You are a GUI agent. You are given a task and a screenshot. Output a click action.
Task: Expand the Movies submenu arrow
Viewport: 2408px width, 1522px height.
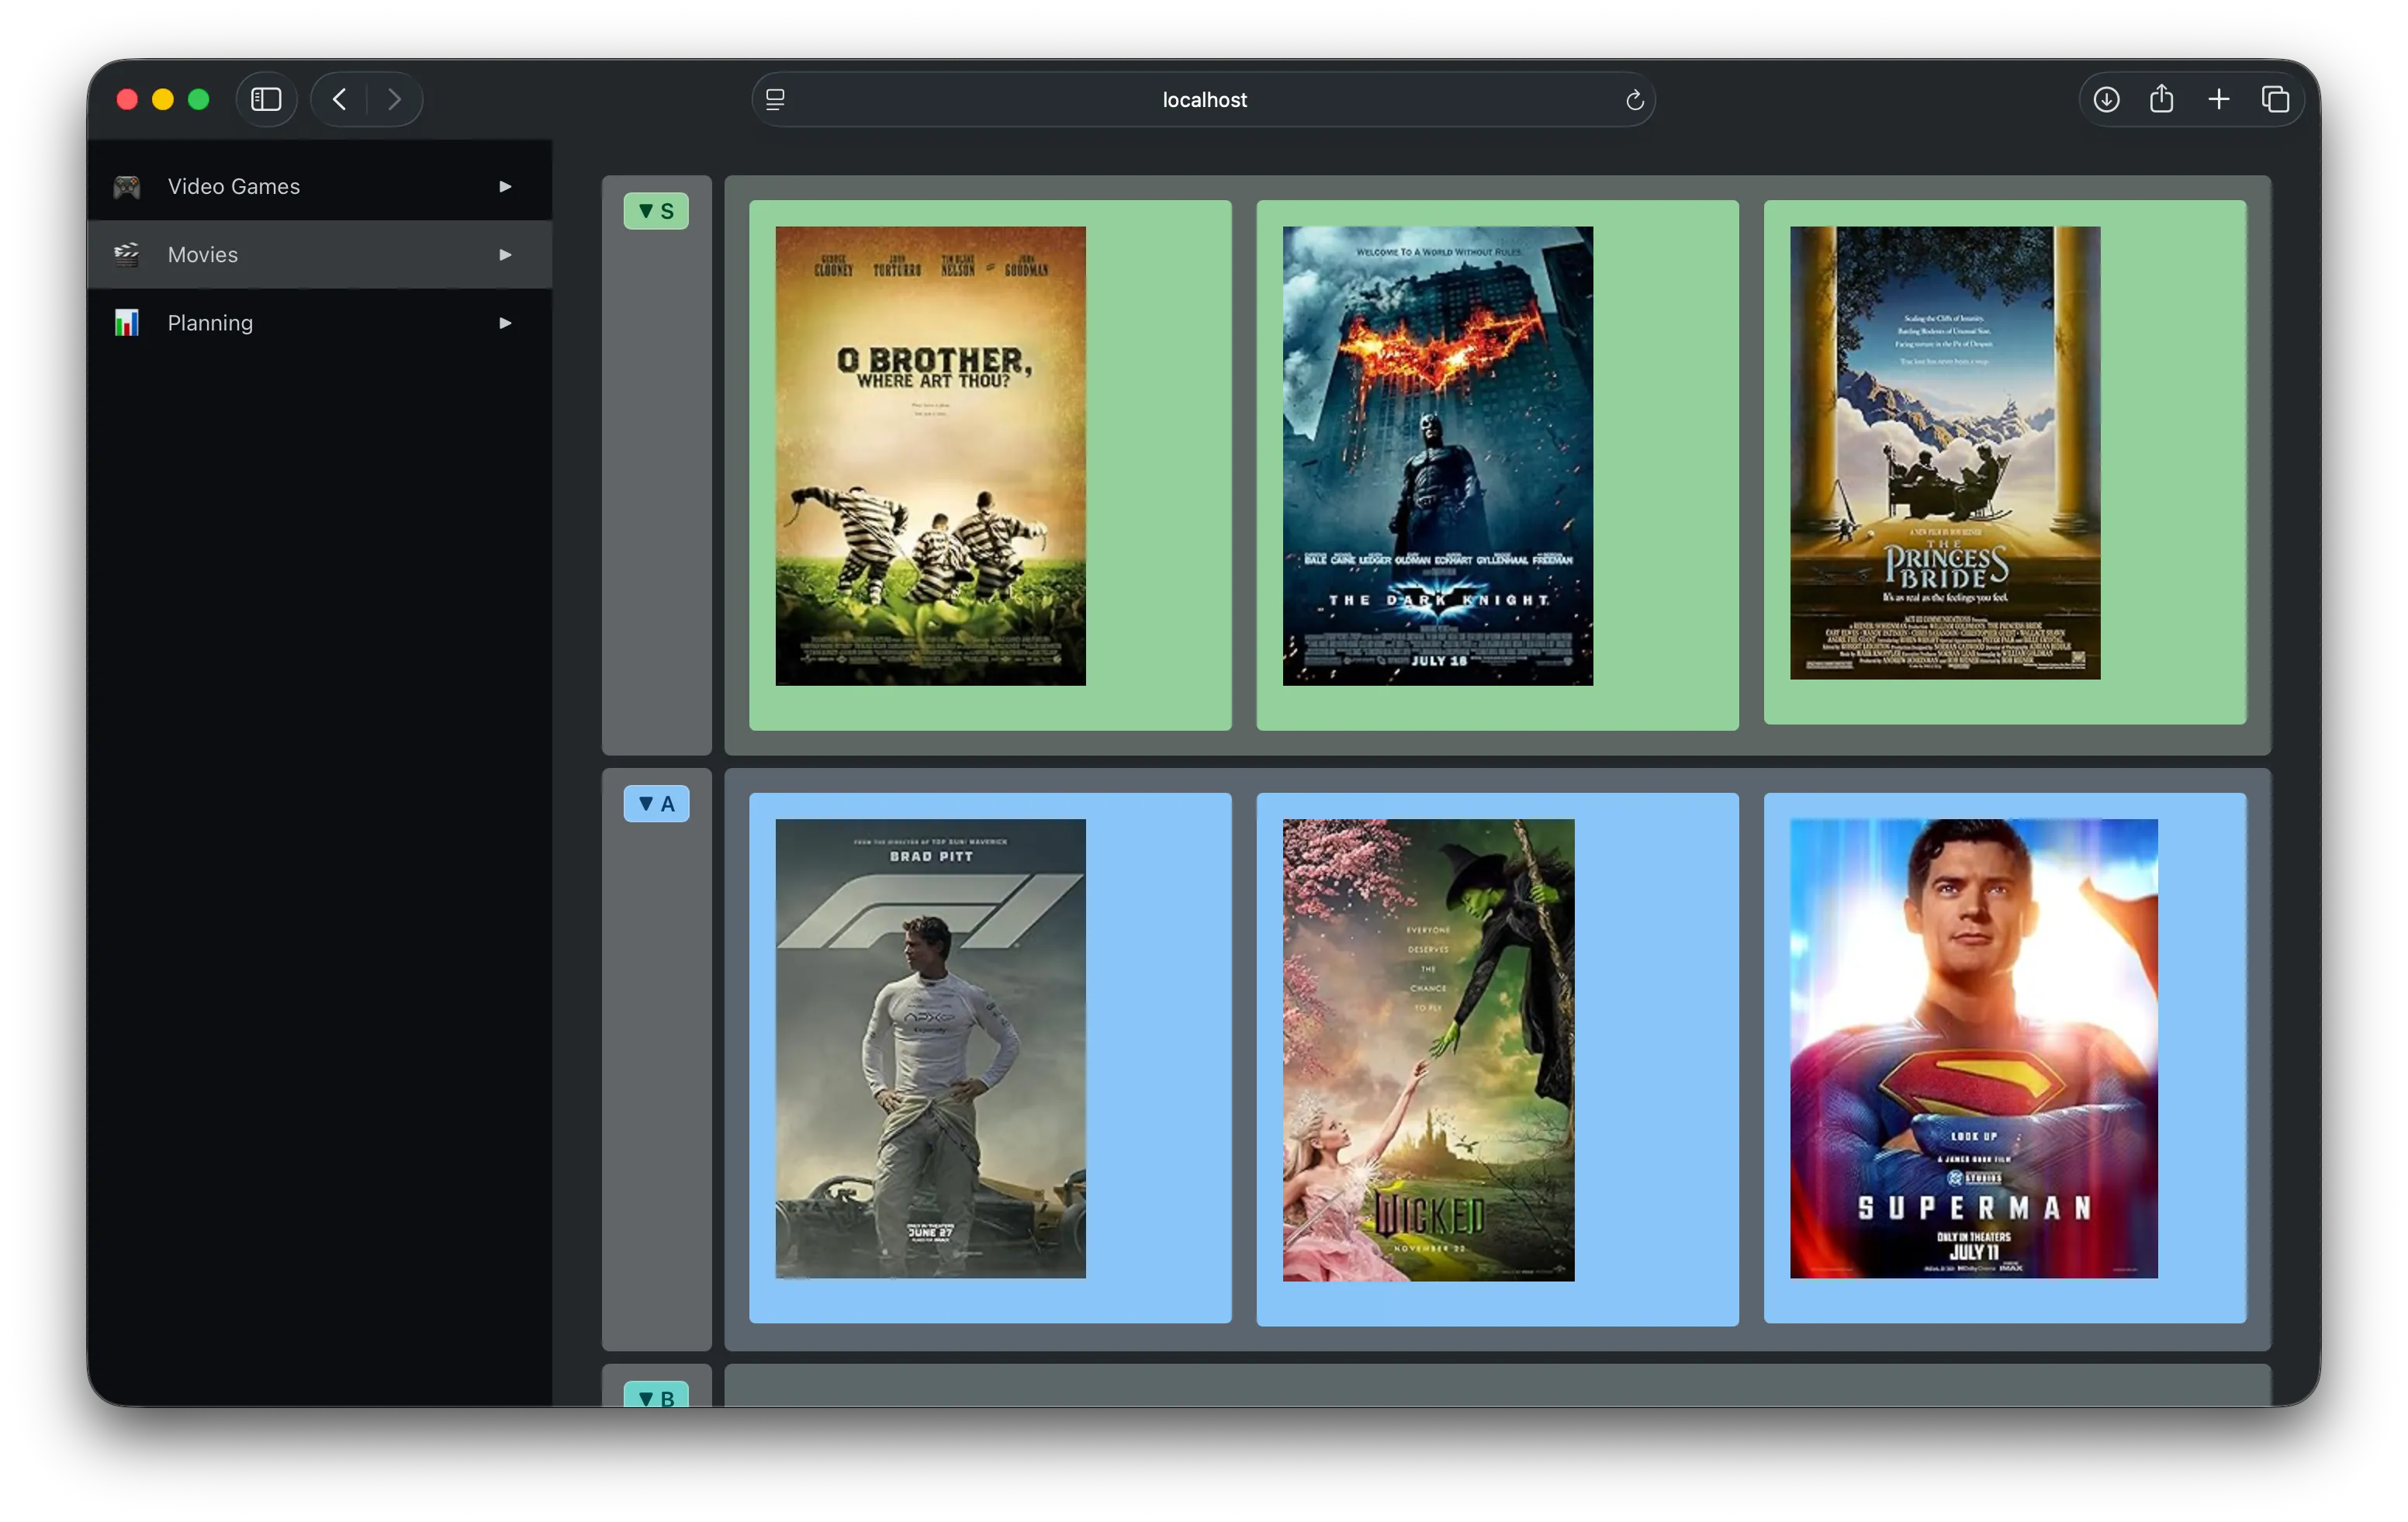[x=504, y=254]
